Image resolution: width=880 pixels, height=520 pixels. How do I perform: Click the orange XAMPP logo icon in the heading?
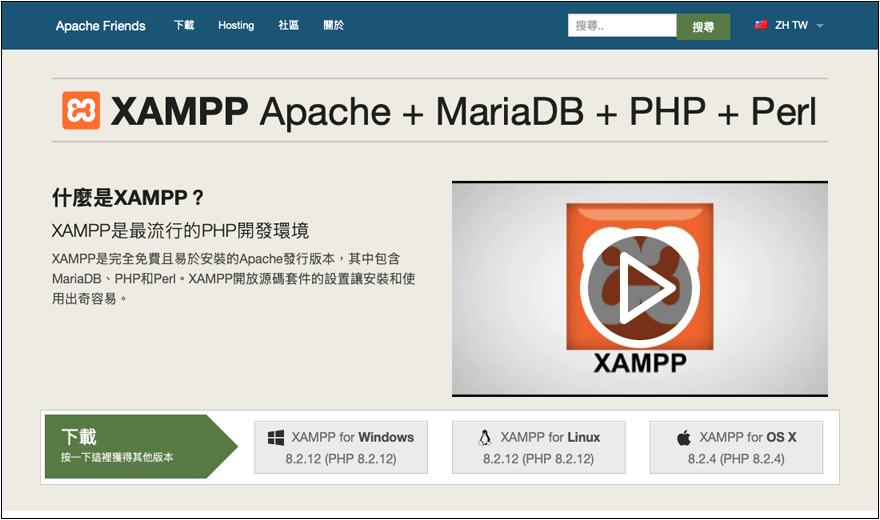(81, 111)
